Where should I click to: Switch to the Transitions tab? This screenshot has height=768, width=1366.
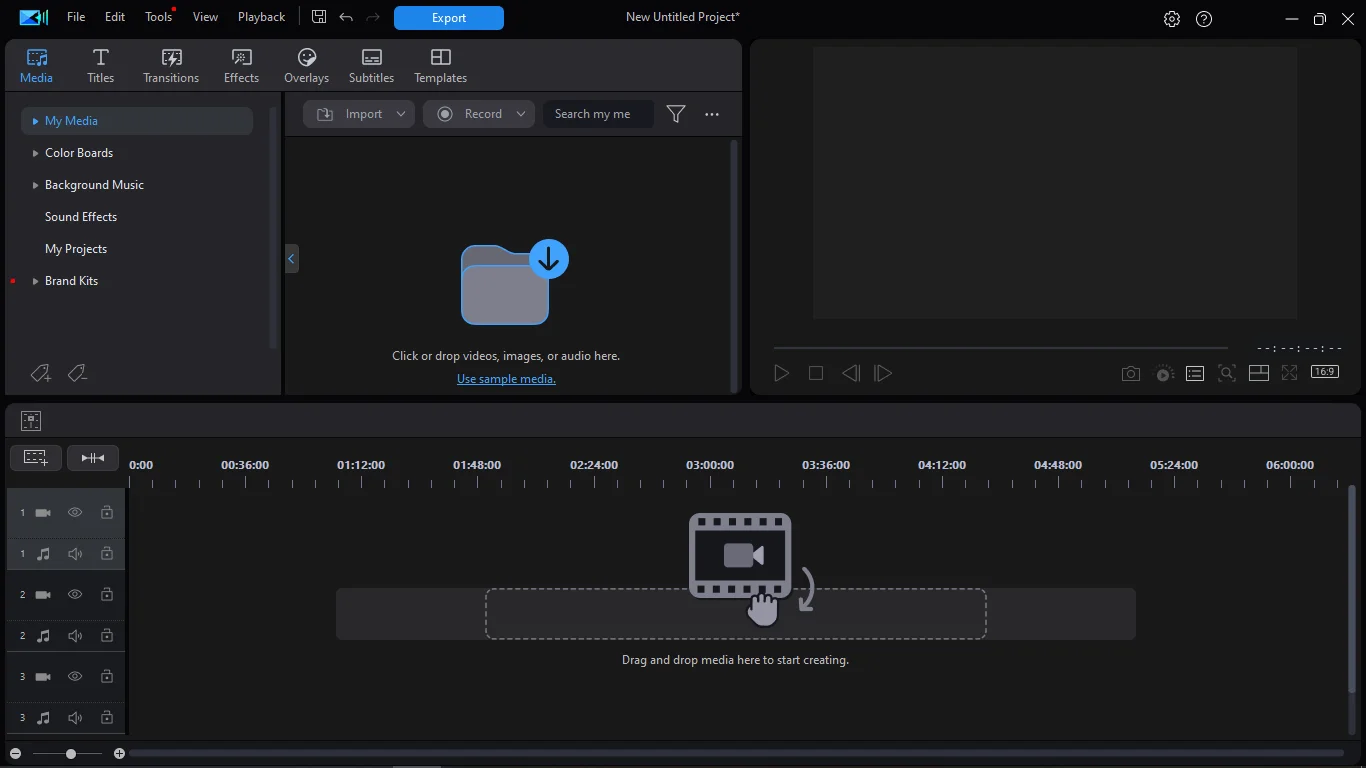(171, 66)
